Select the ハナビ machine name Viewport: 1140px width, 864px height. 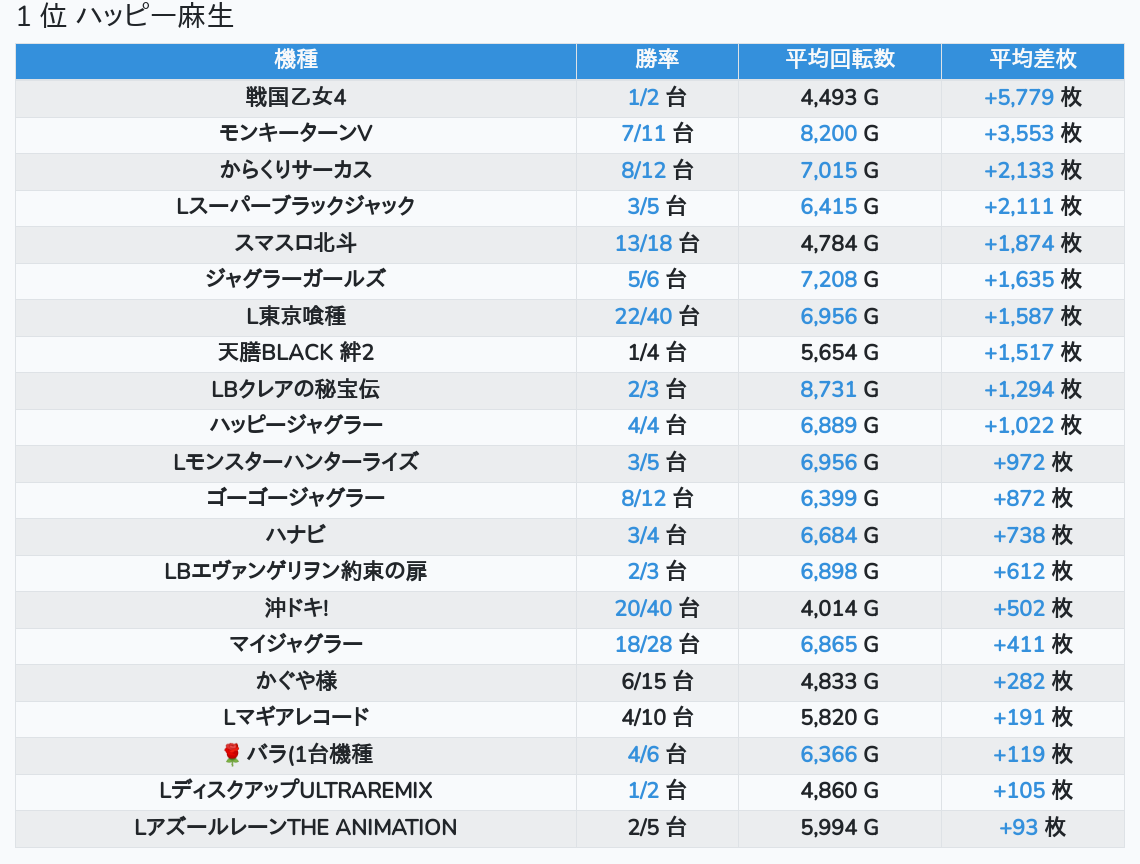click(x=296, y=535)
